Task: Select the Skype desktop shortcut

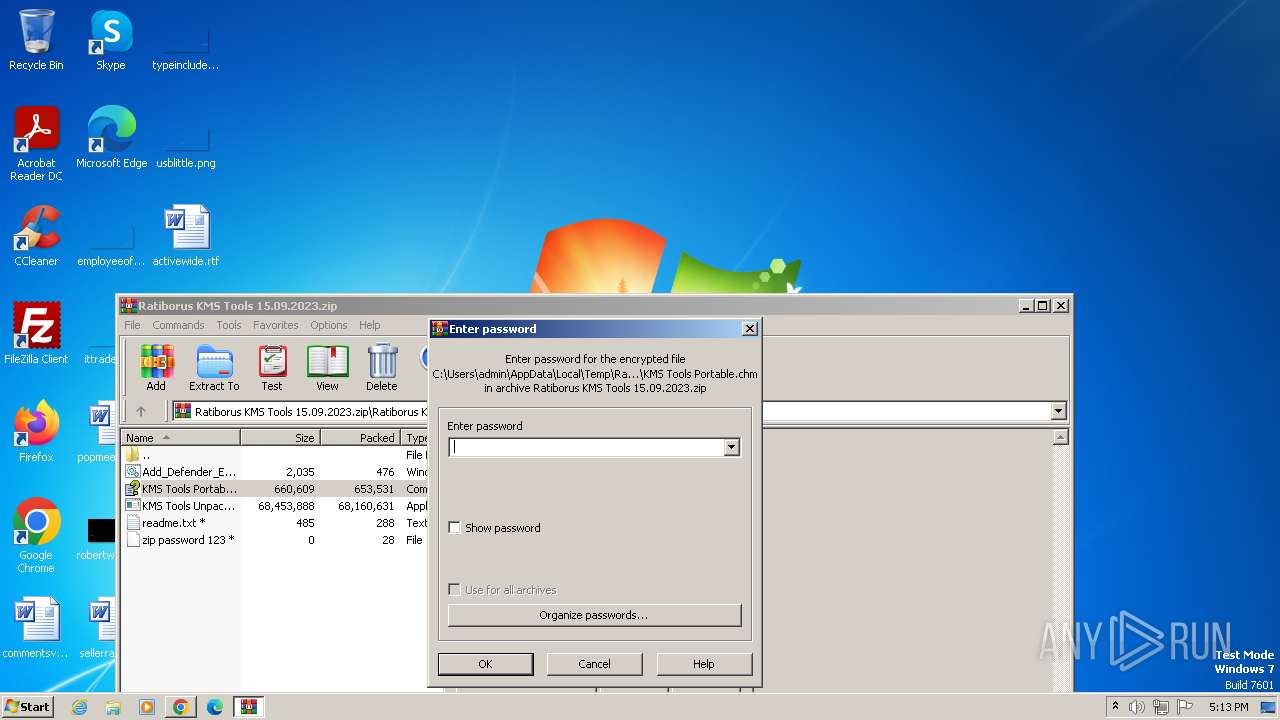Action: [111, 40]
